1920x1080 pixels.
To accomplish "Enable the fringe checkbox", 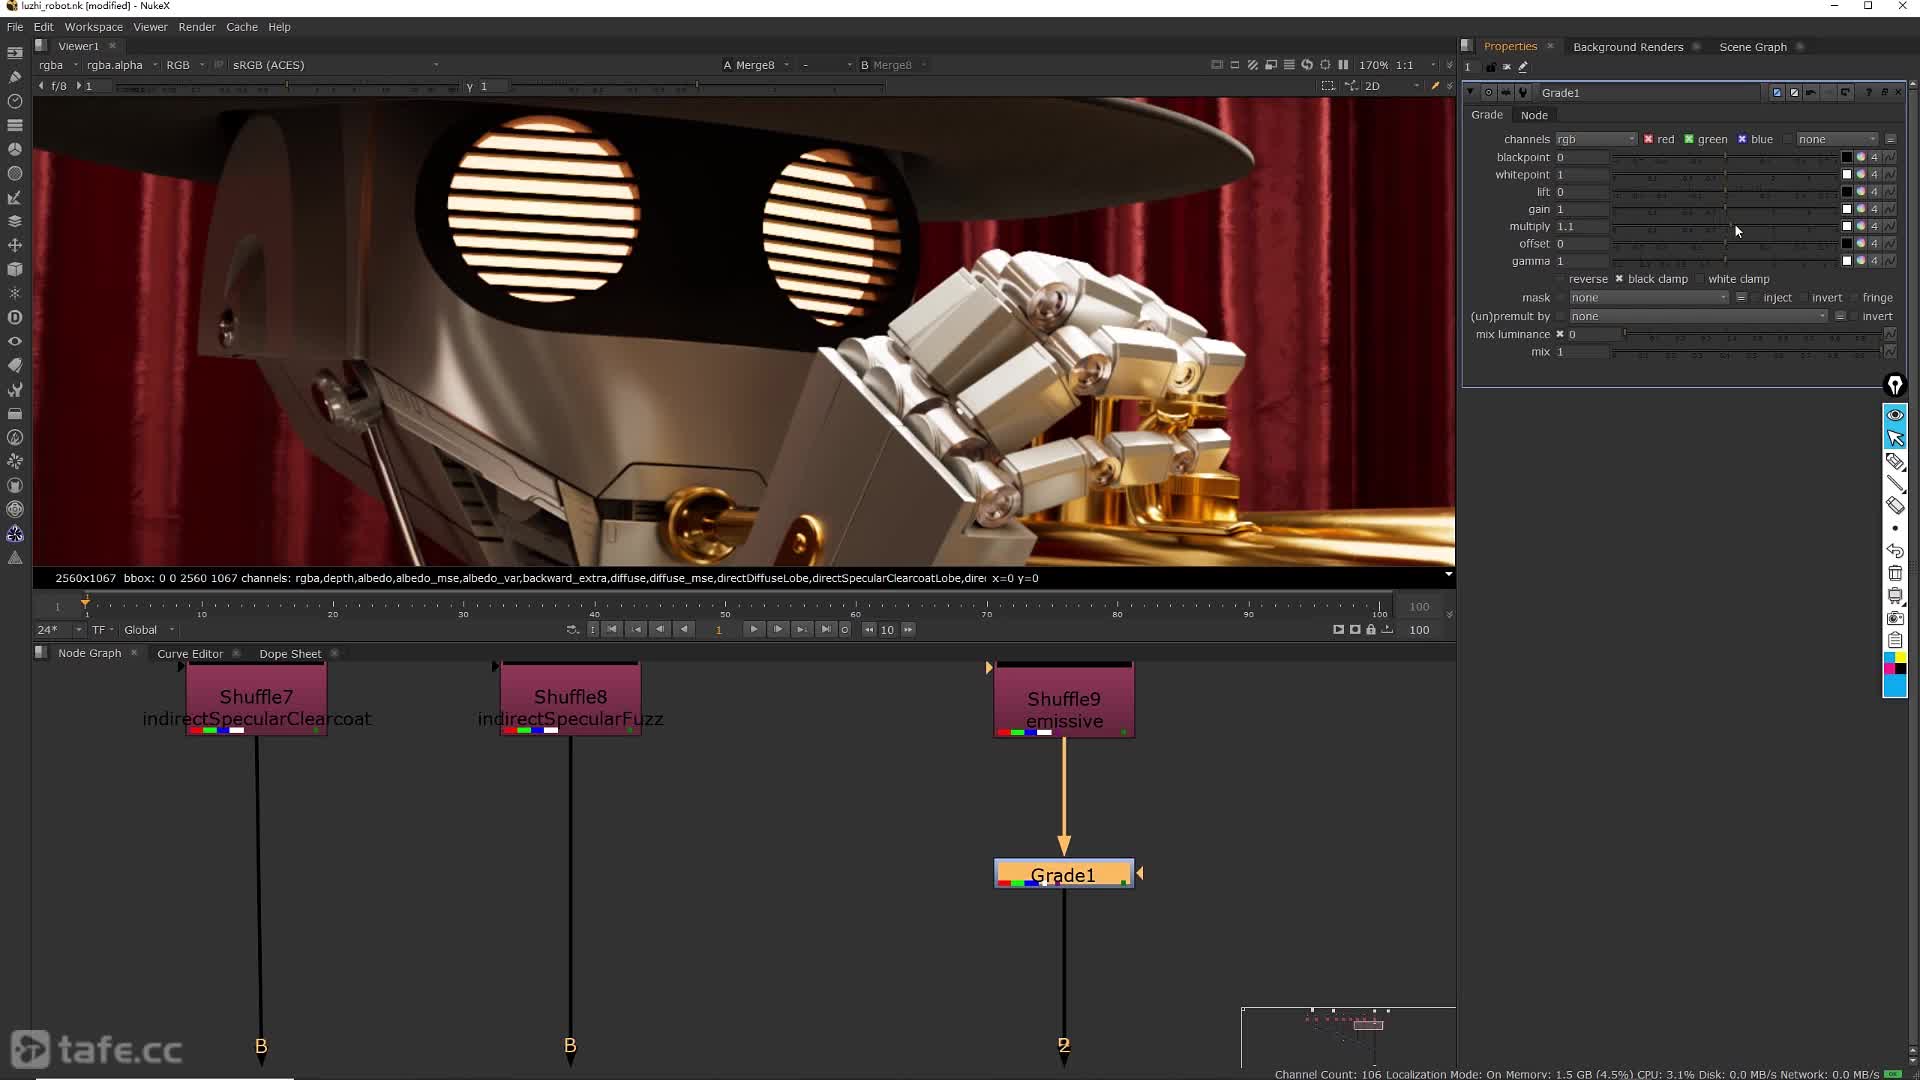I will tap(1854, 298).
